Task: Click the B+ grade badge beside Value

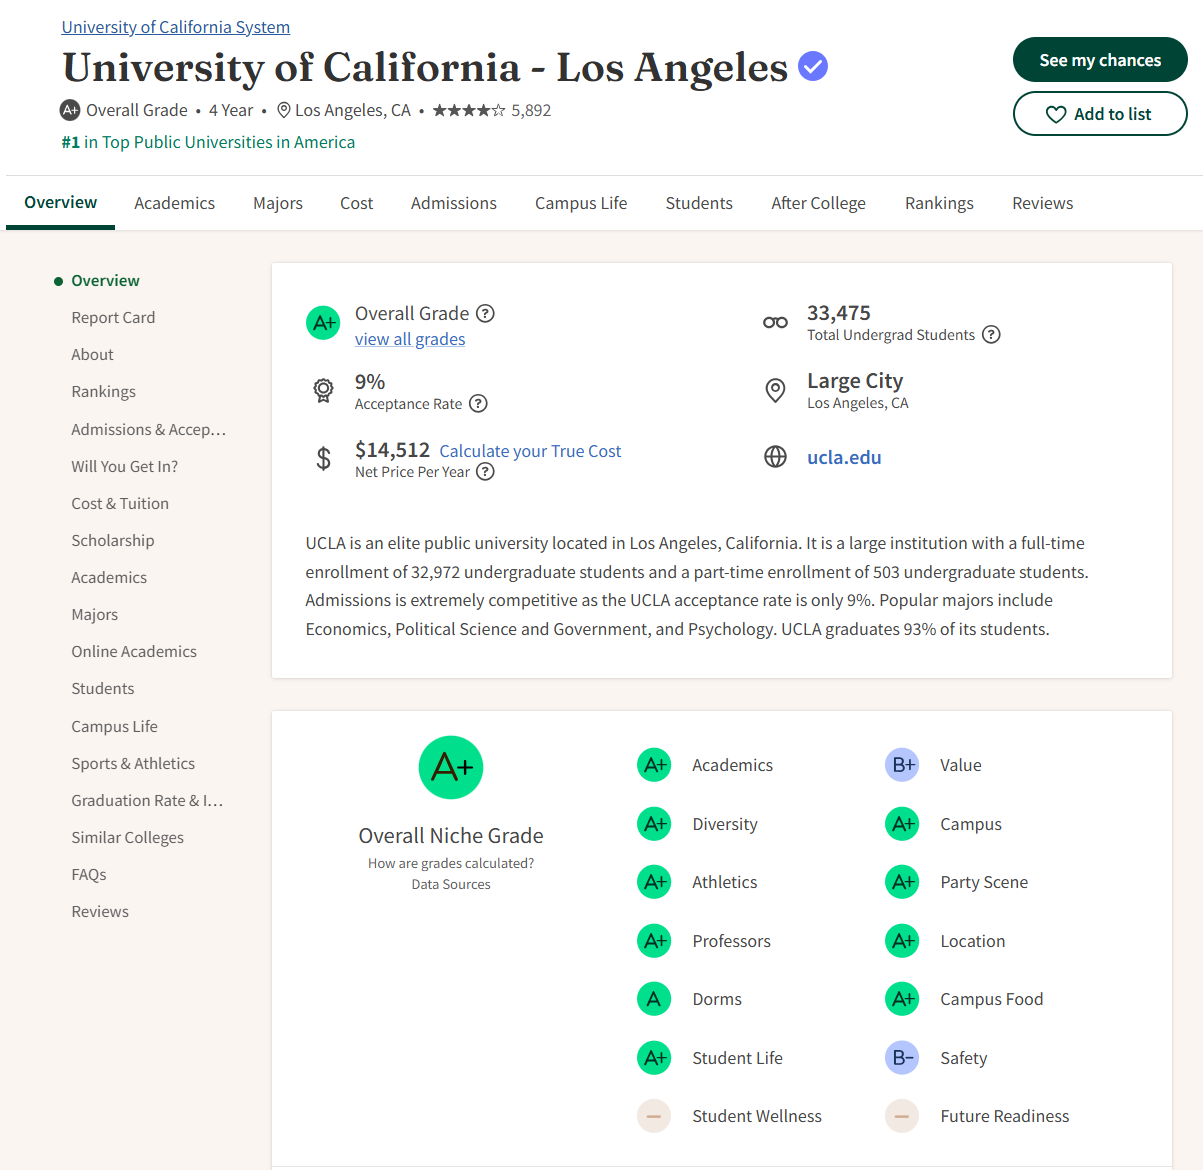Action: [x=902, y=765]
